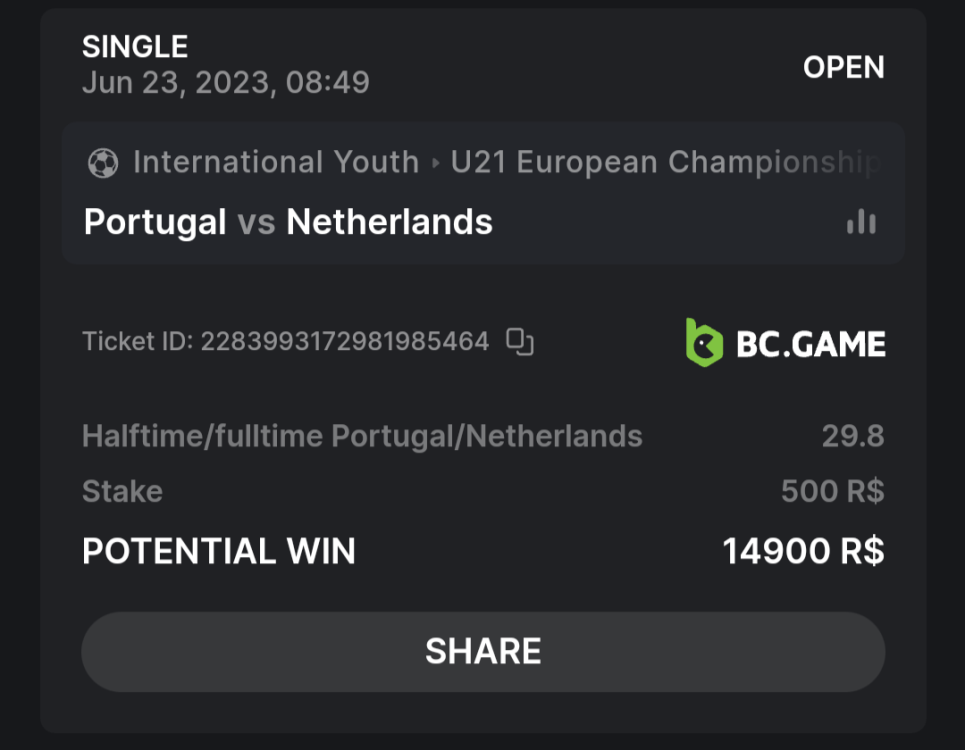Click the 14900 R$ potential win amount
965x750 pixels.
pyautogui.click(x=803, y=551)
